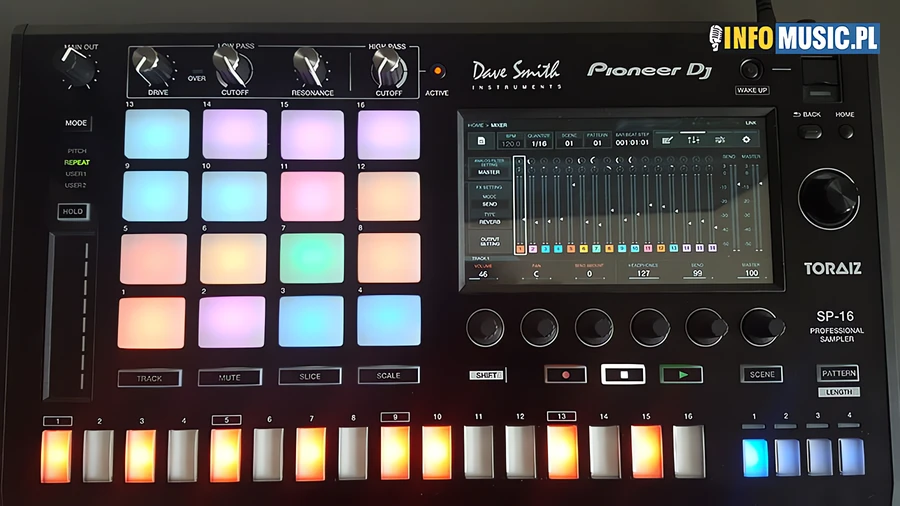
Task: Push the BACK hardware button
Action: coord(810,132)
